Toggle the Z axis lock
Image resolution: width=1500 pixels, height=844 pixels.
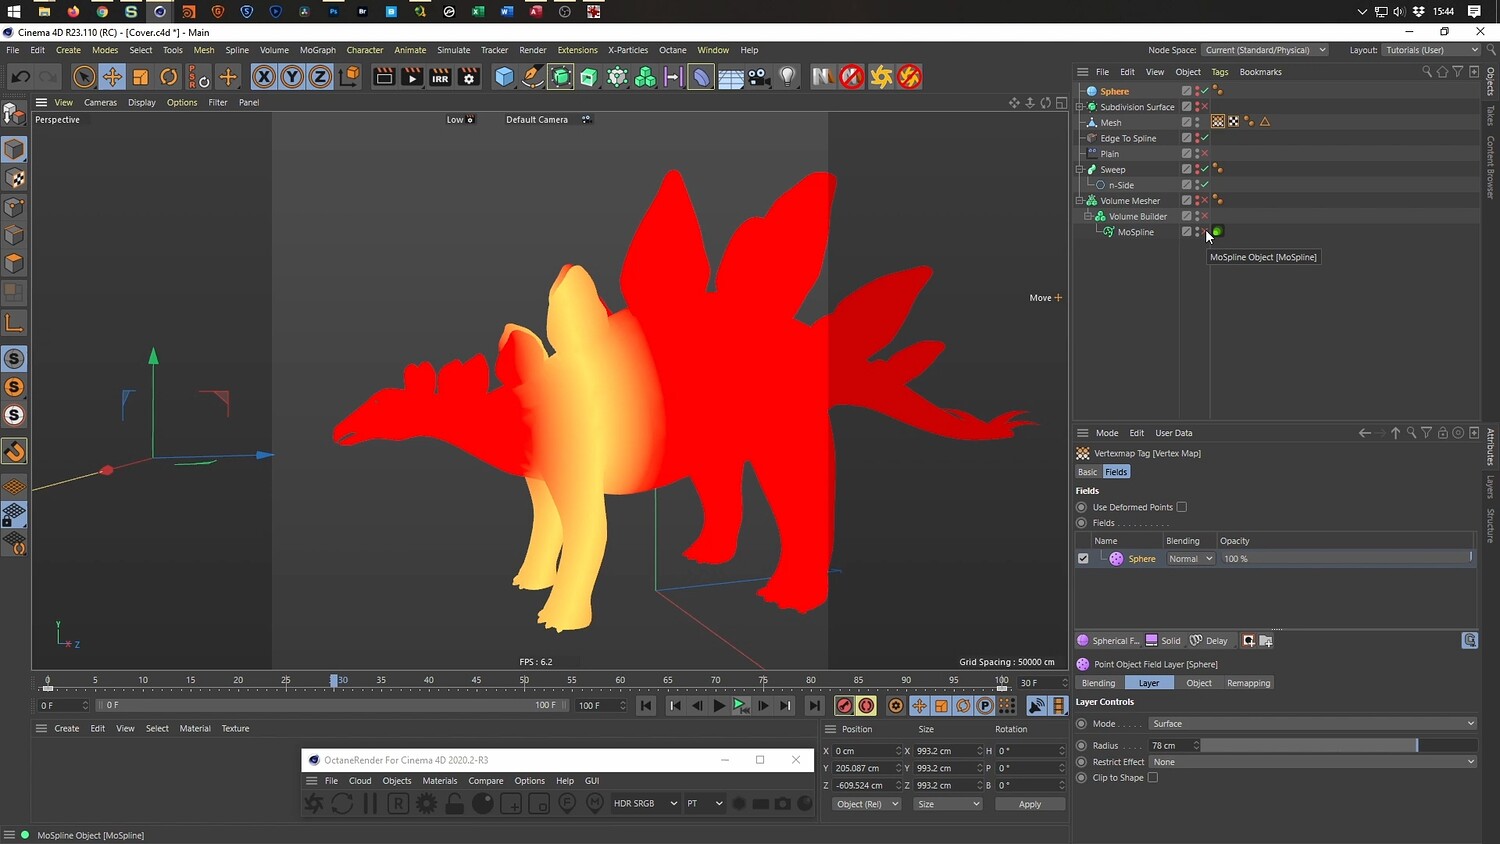pos(320,77)
